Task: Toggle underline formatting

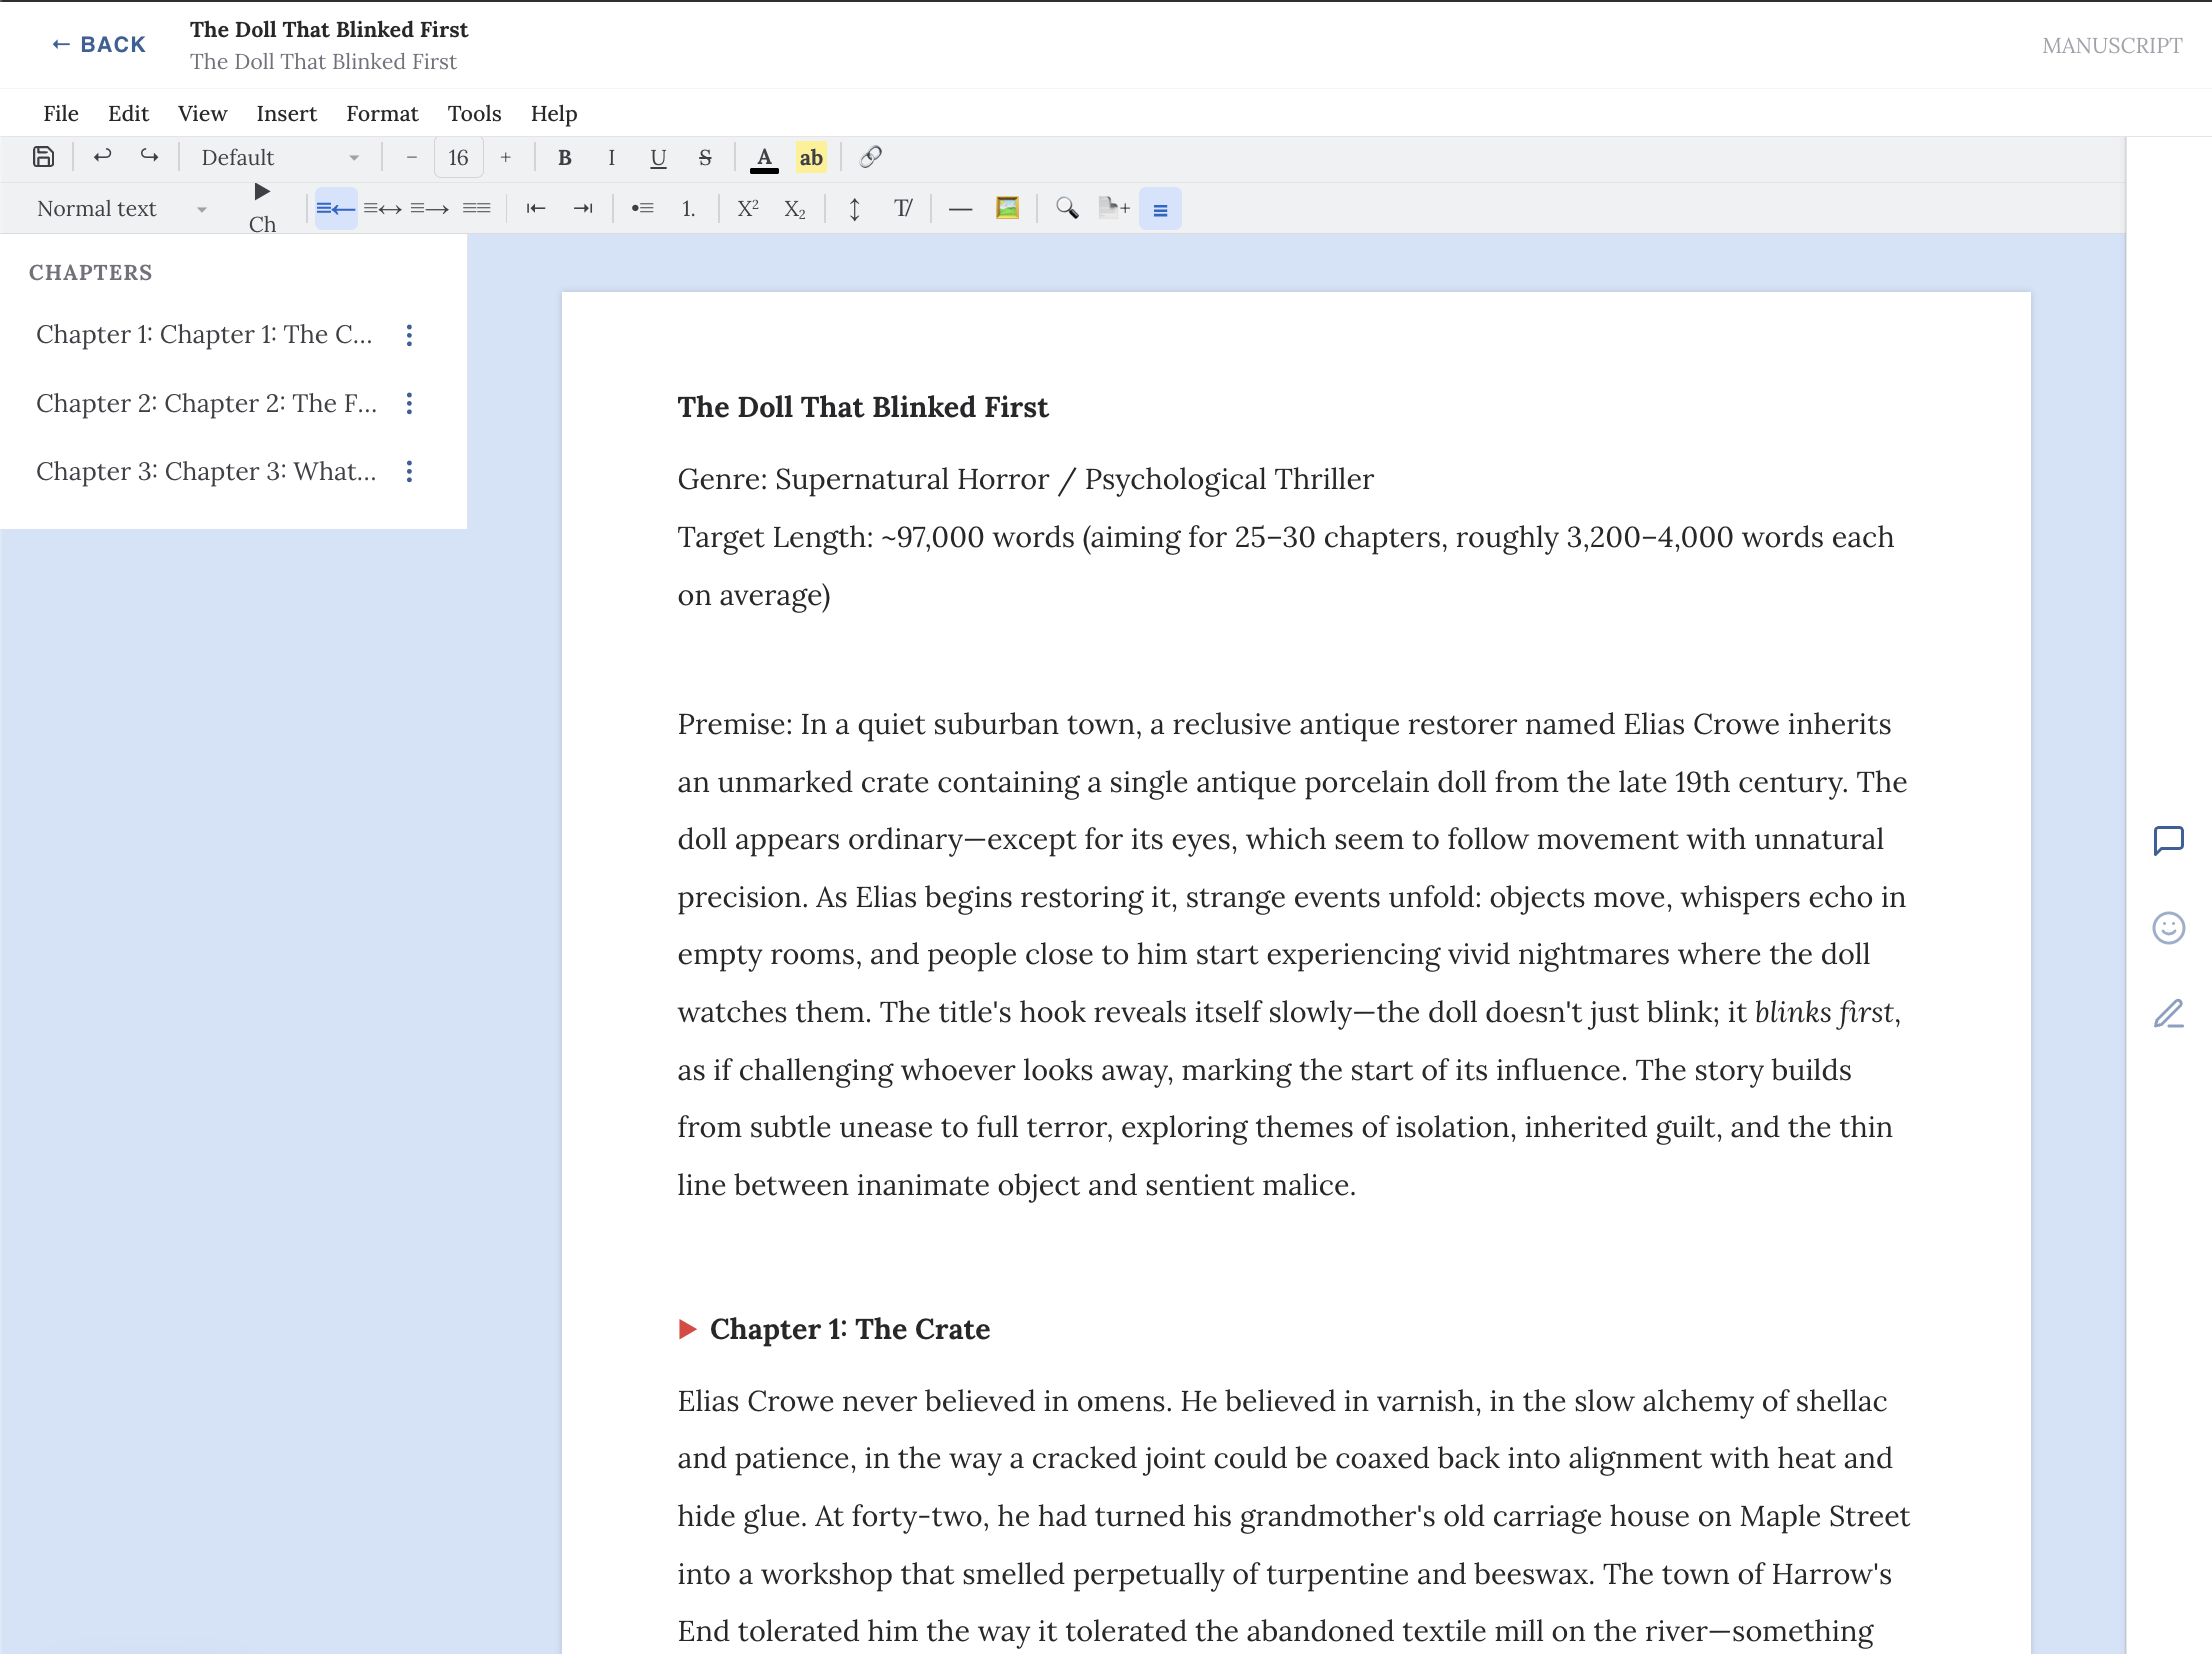Action: (657, 157)
